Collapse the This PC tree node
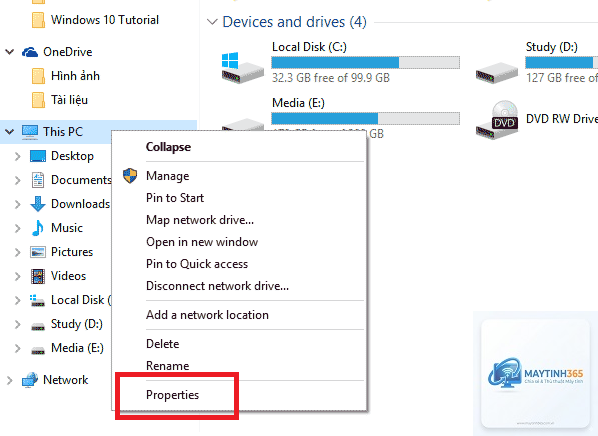The width and height of the screenshot is (598, 436). tap(10, 132)
